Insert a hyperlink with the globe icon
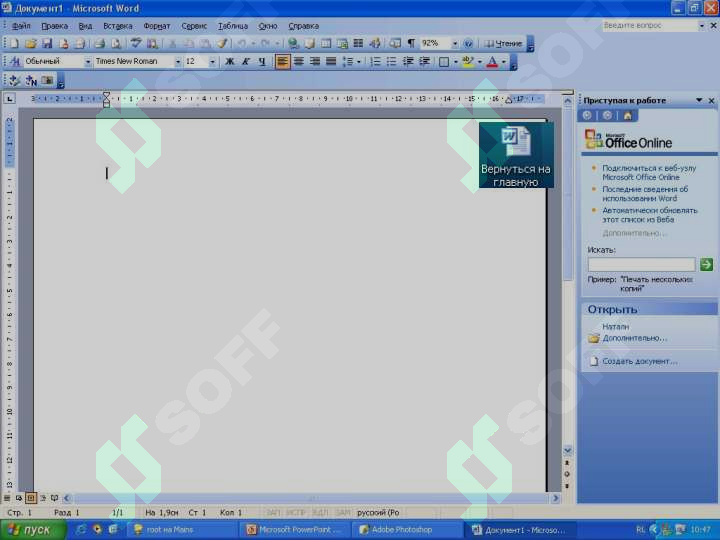The width and height of the screenshot is (720, 540). click(293, 44)
